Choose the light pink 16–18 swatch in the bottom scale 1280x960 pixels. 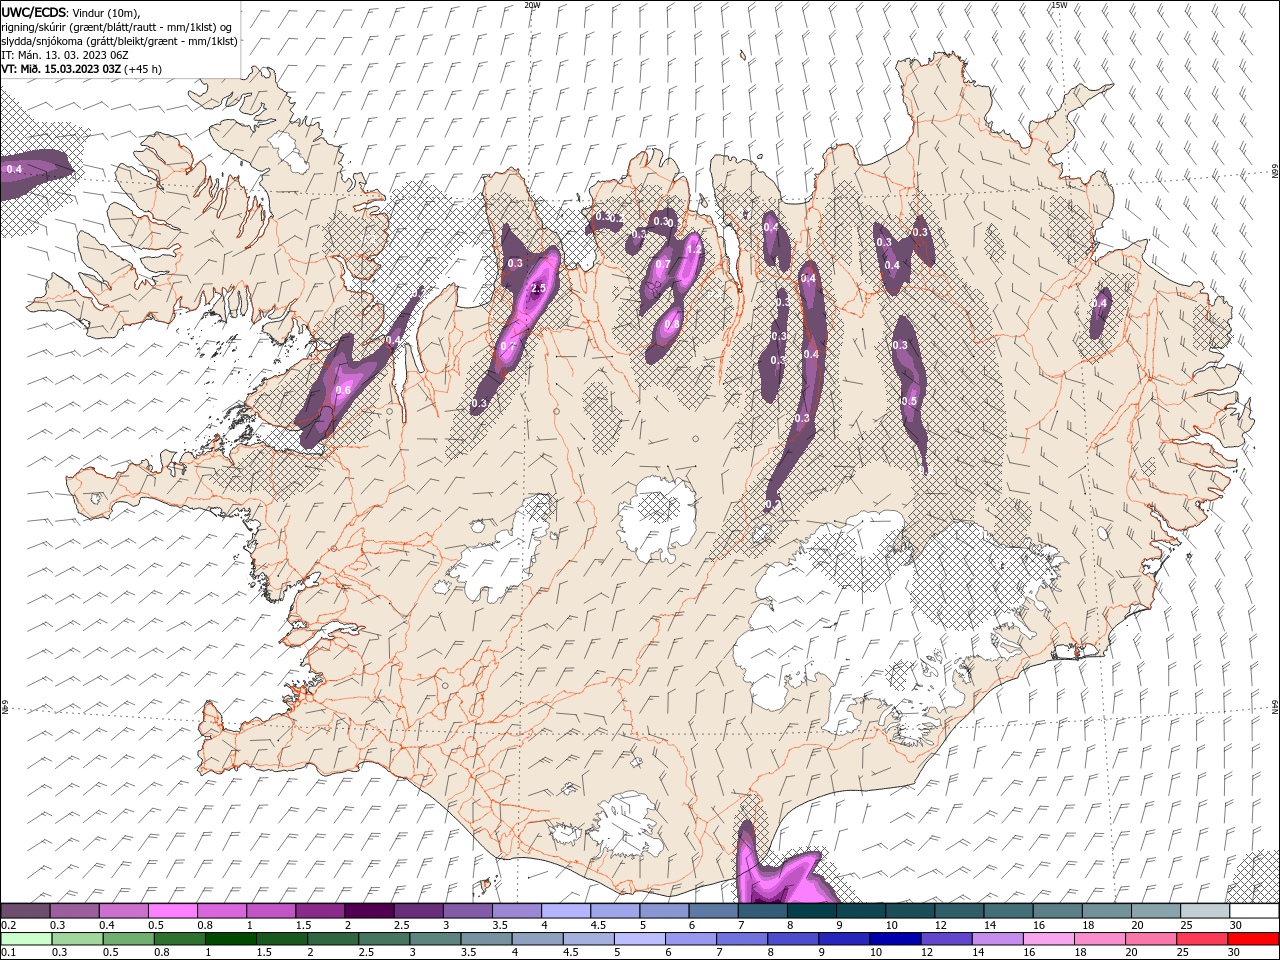coord(1048,939)
